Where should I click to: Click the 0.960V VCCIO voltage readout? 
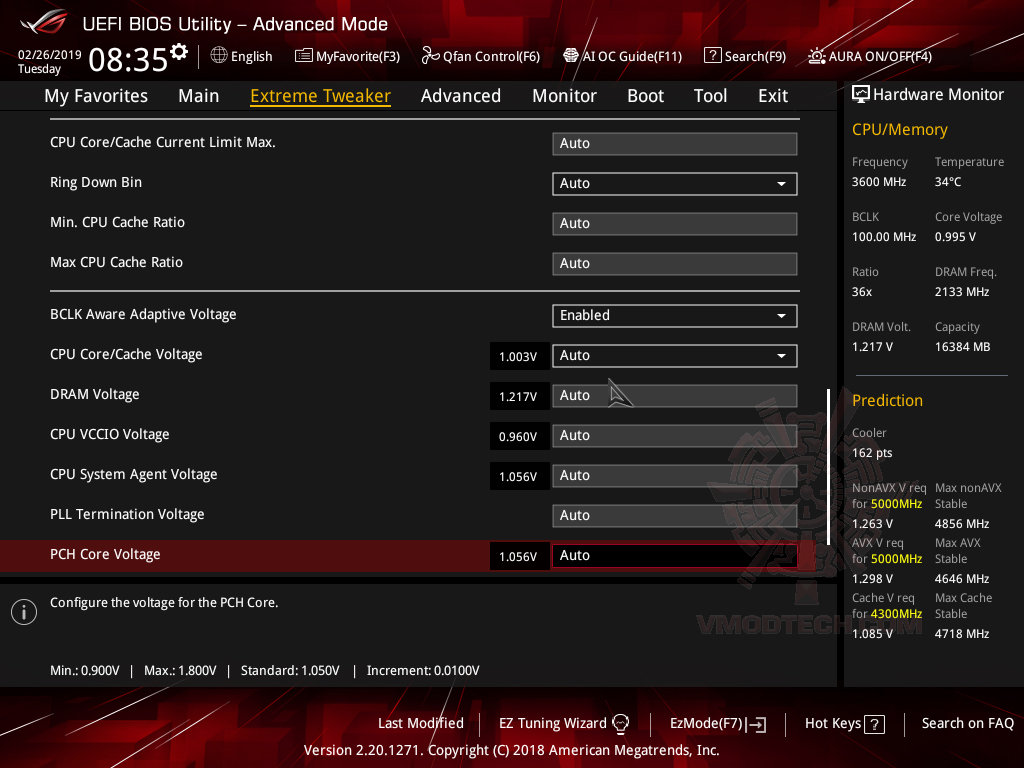[519, 436]
